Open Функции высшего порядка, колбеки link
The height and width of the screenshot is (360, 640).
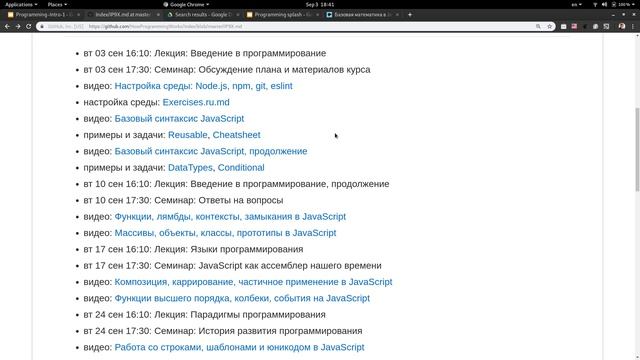coord(242,298)
